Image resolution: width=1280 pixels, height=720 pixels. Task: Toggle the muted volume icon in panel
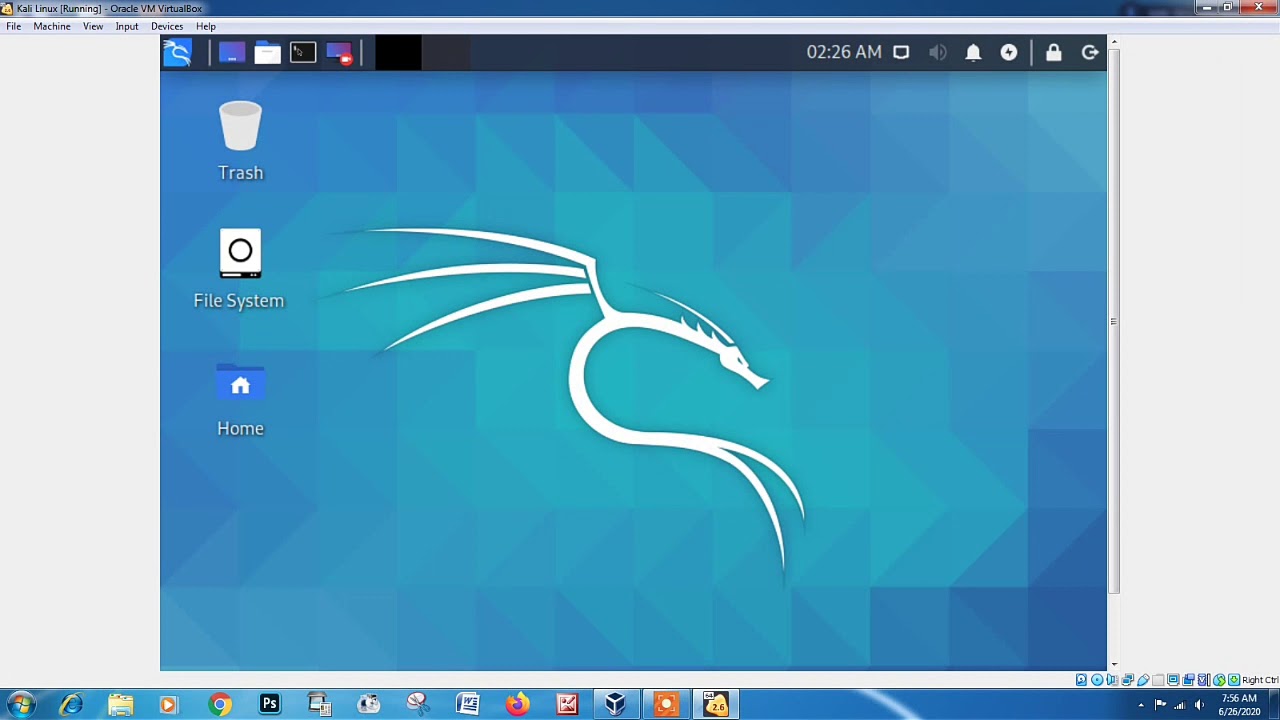coord(937,52)
